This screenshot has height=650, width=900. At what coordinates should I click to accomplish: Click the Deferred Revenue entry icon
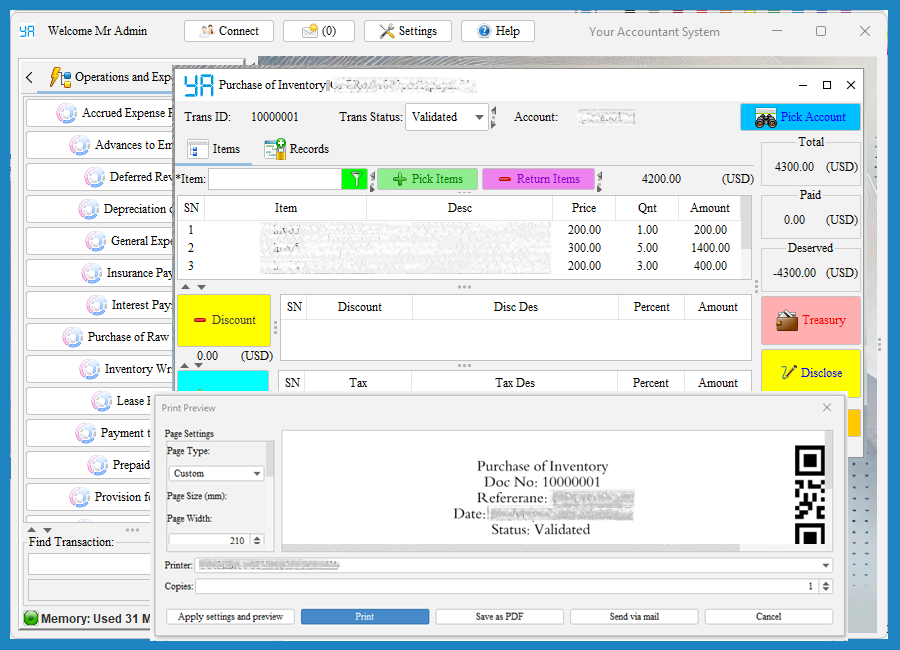coord(94,177)
